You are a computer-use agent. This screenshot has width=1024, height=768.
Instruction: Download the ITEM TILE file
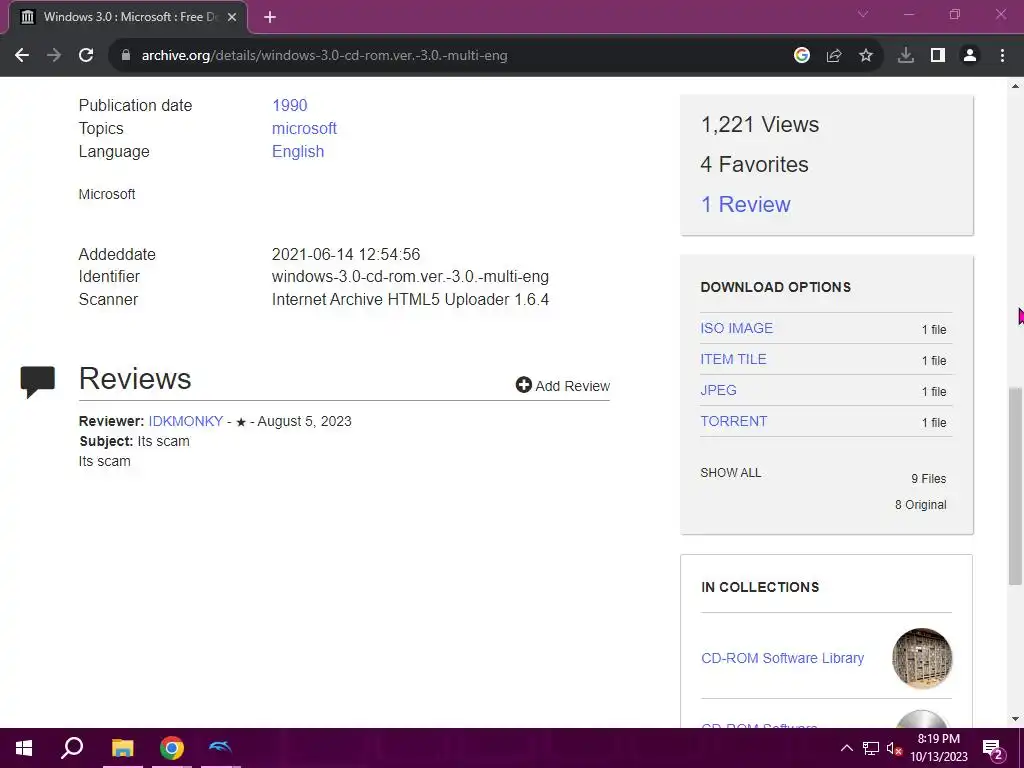tap(733, 359)
